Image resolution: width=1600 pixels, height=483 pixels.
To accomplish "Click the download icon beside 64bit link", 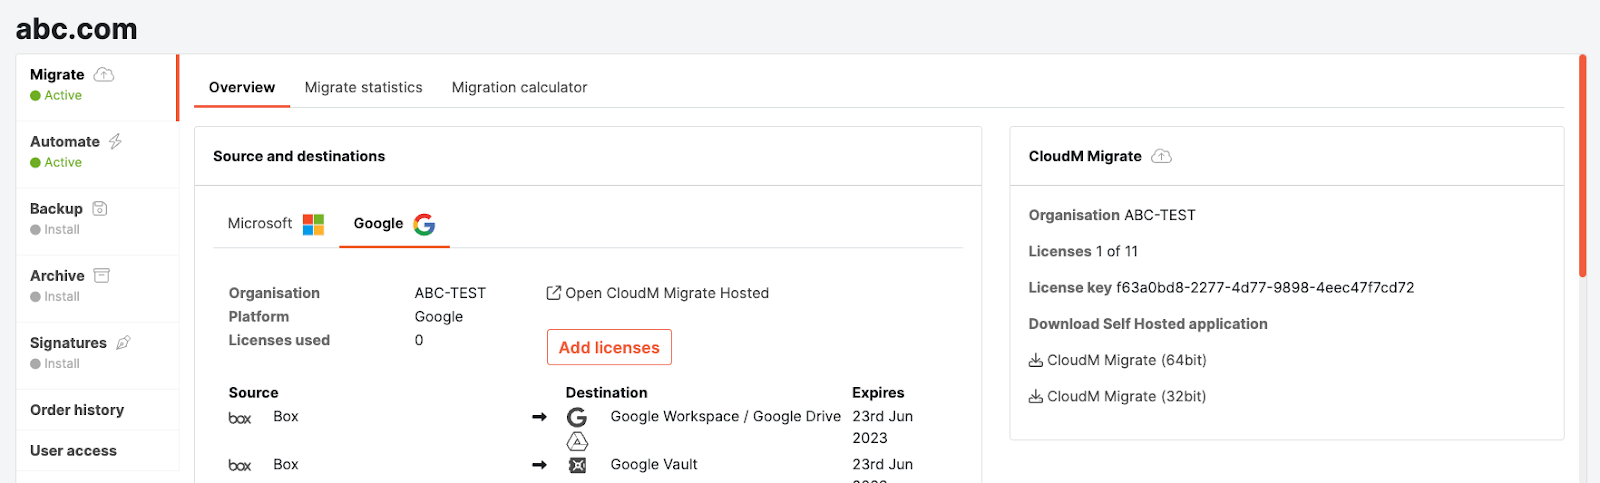I will point(1036,360).
